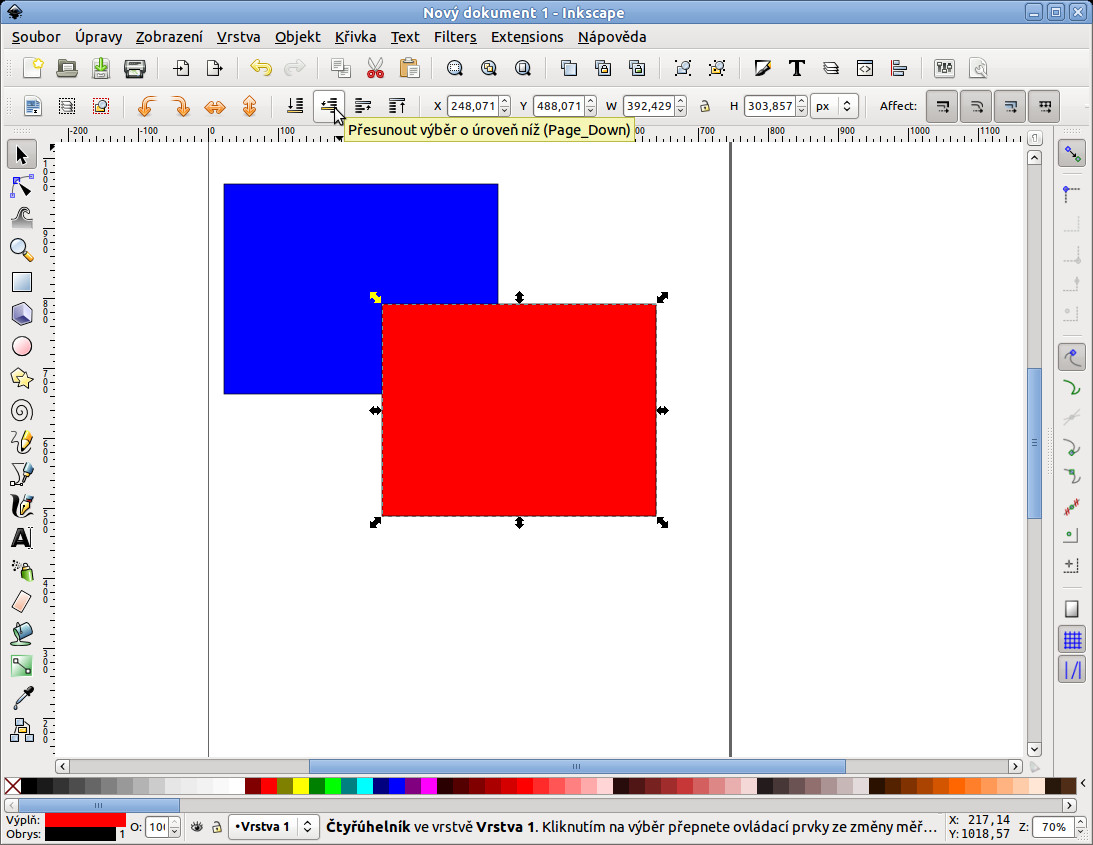This screenshot has width=1093, height=845.
Task: Toggle Affect gradients transform
Action: click(1010, 106)
